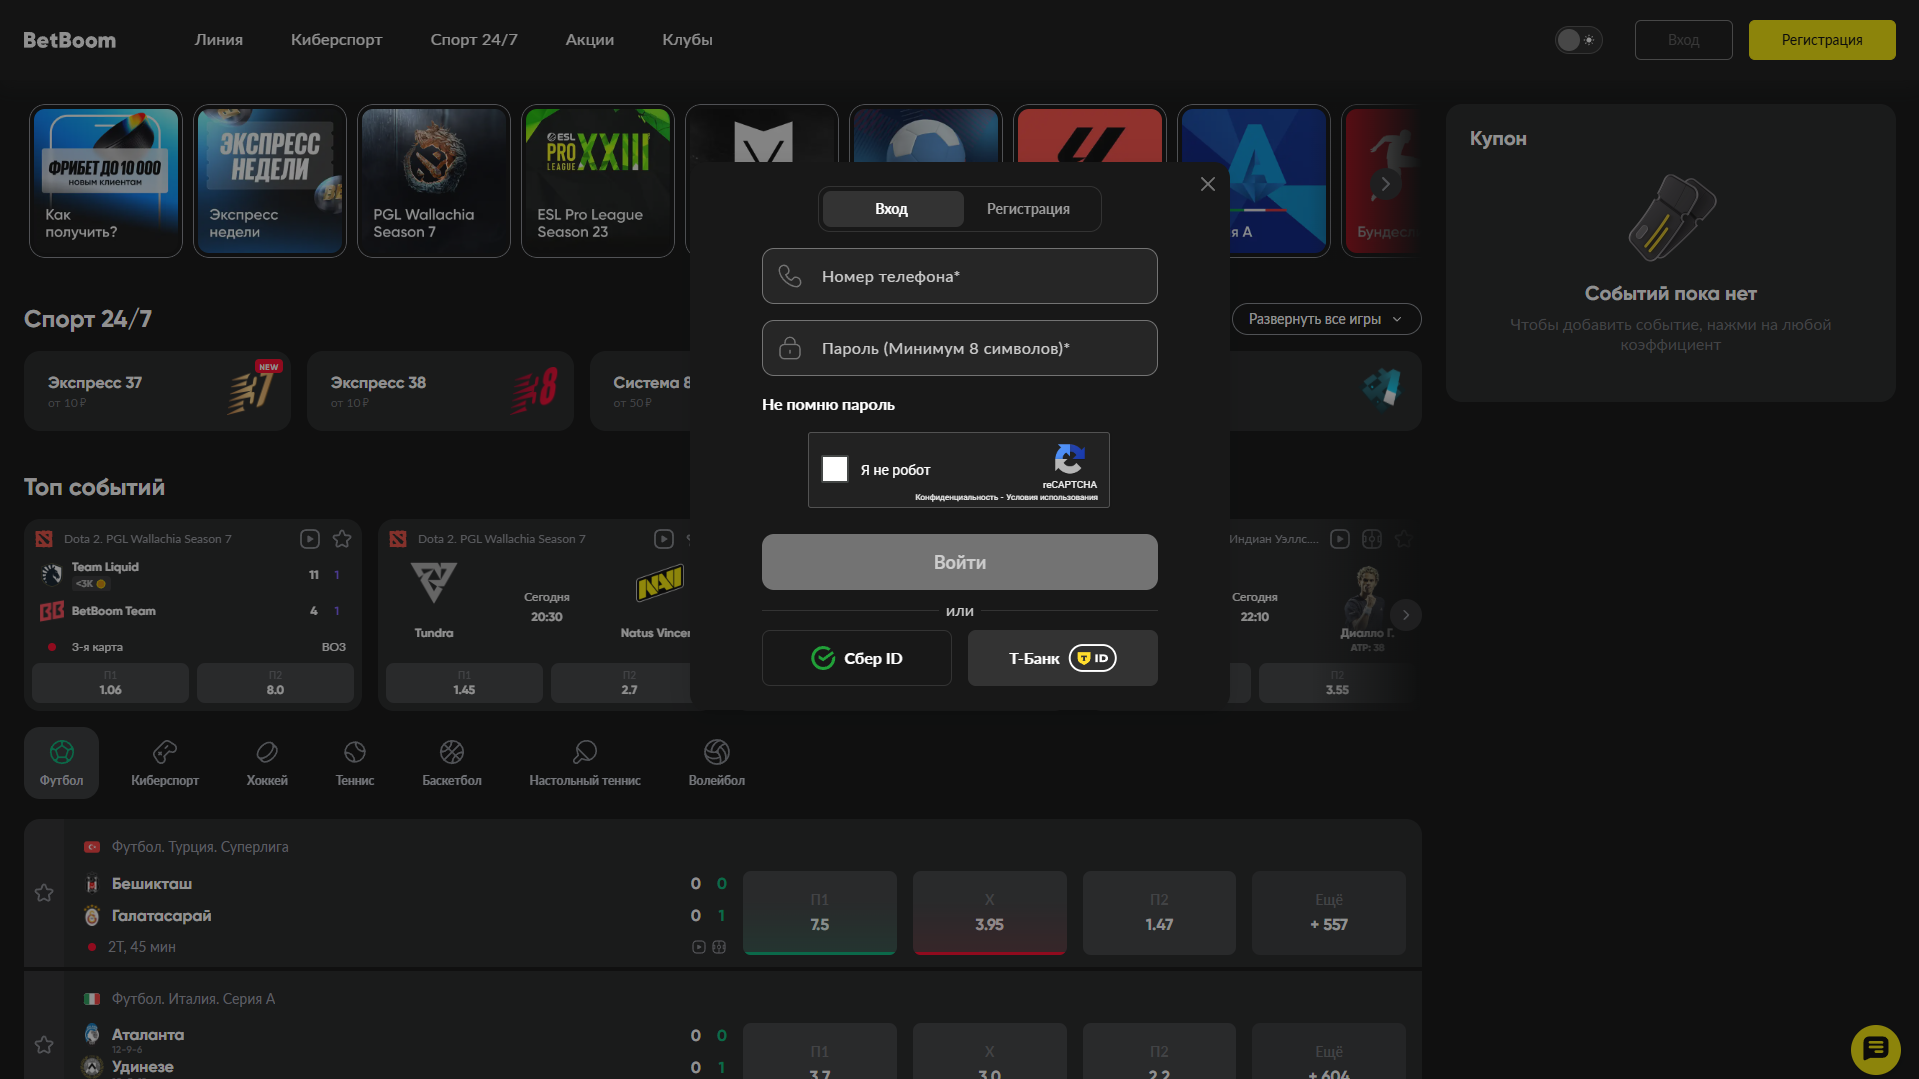1919x1079 pixels.
Task: Select the Настольный теннис sport filter
Action: coord(585,763)
